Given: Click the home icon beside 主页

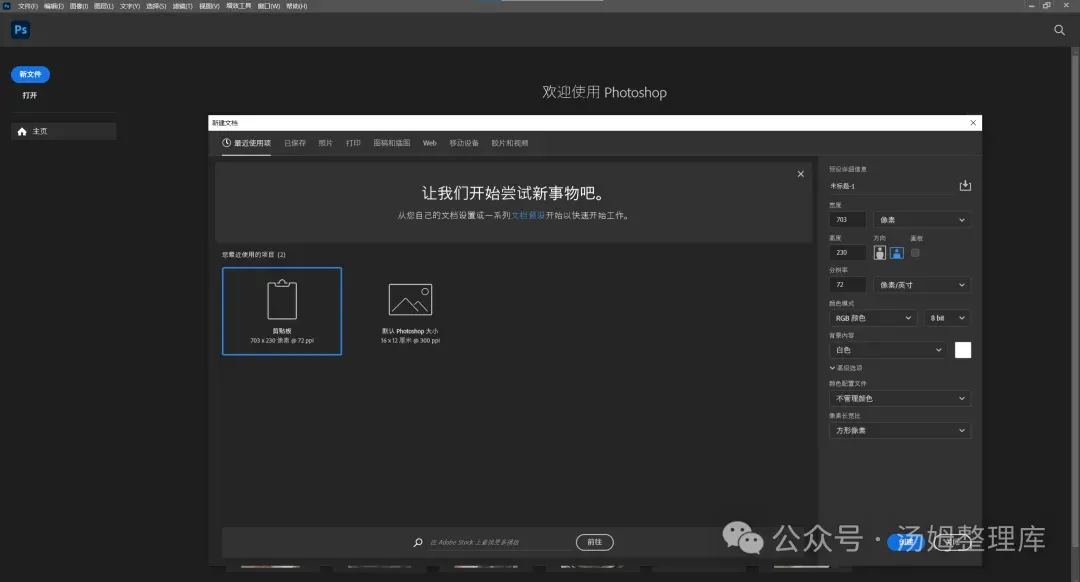Looking at the screenshot, I should point(22,132).
